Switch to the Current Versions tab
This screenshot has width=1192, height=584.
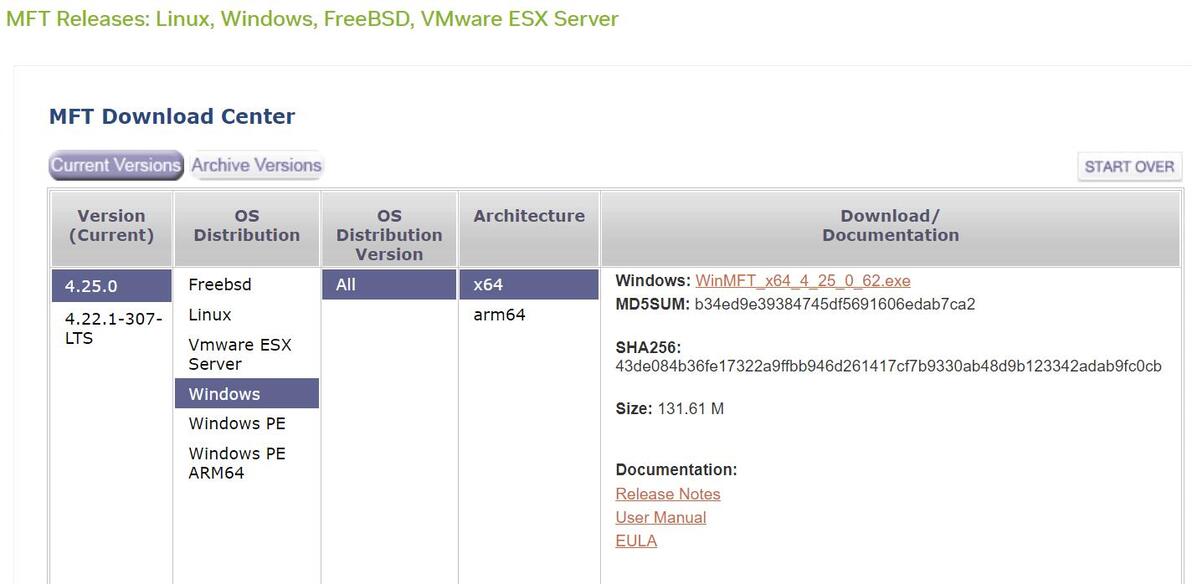pos(116,165)
